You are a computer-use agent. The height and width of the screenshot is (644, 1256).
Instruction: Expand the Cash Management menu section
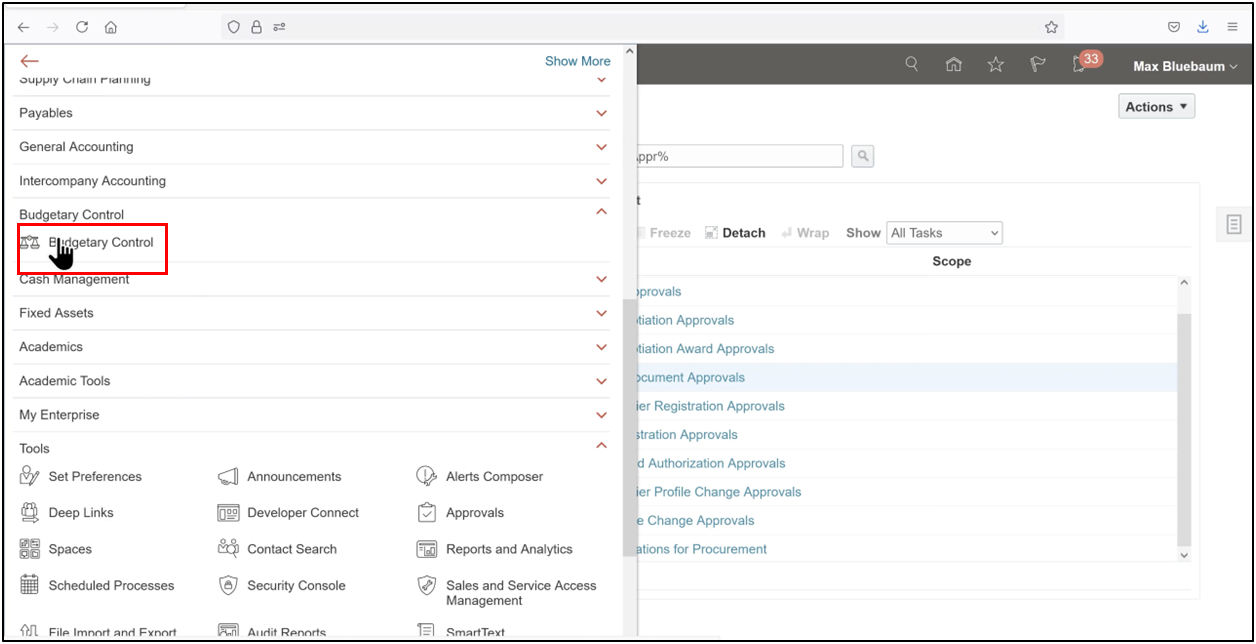pyautogui.click(x=601, y=279)
